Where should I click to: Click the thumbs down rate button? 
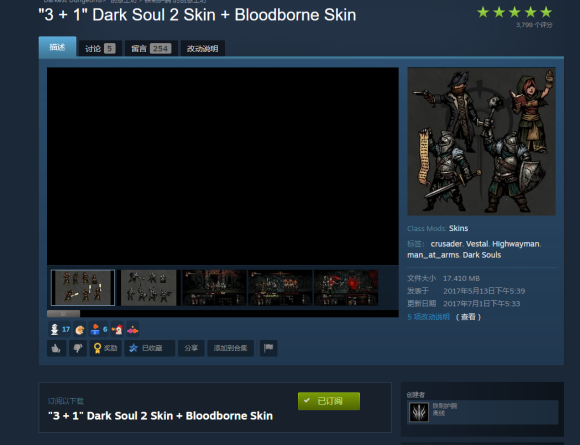point(78,348)
